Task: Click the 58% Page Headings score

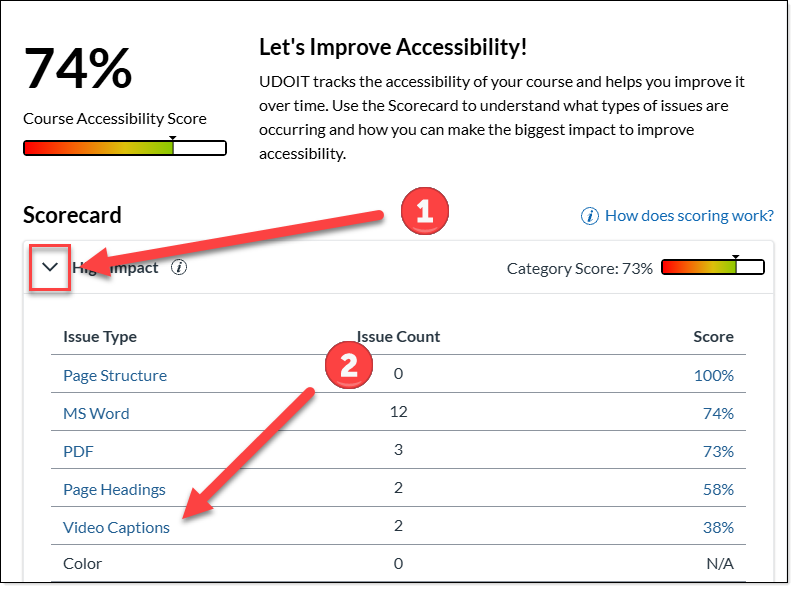Action: click(x=718, y=489)
